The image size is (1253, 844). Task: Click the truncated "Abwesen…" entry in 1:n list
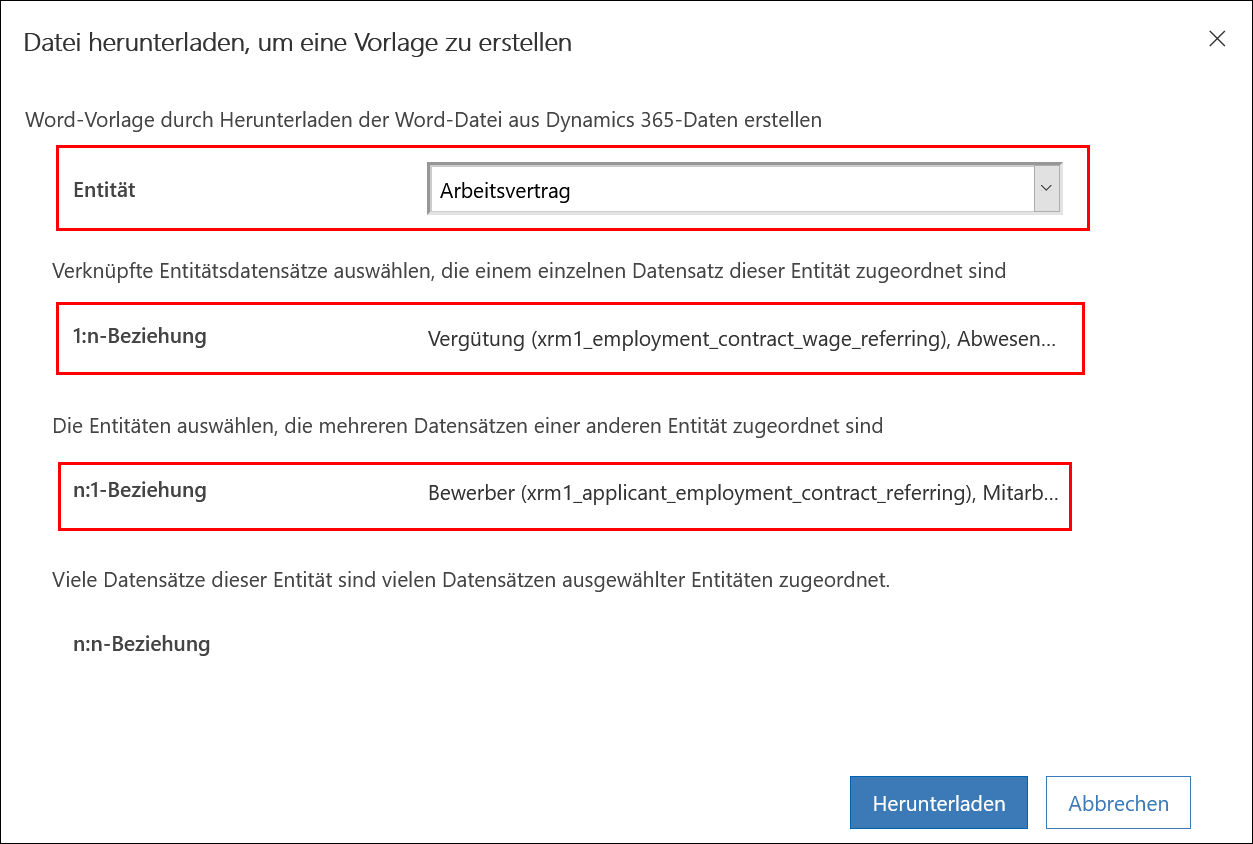(1006, 339)
